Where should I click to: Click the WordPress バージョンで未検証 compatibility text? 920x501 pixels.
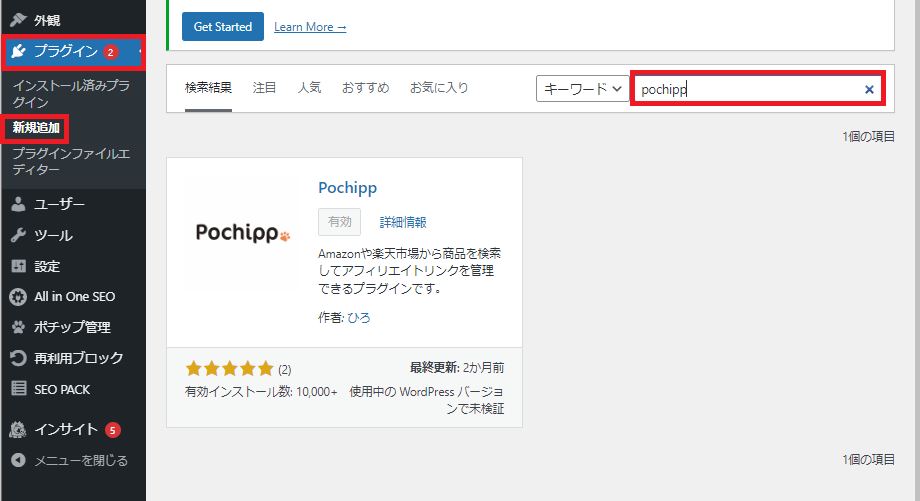(x=427, y=400)
